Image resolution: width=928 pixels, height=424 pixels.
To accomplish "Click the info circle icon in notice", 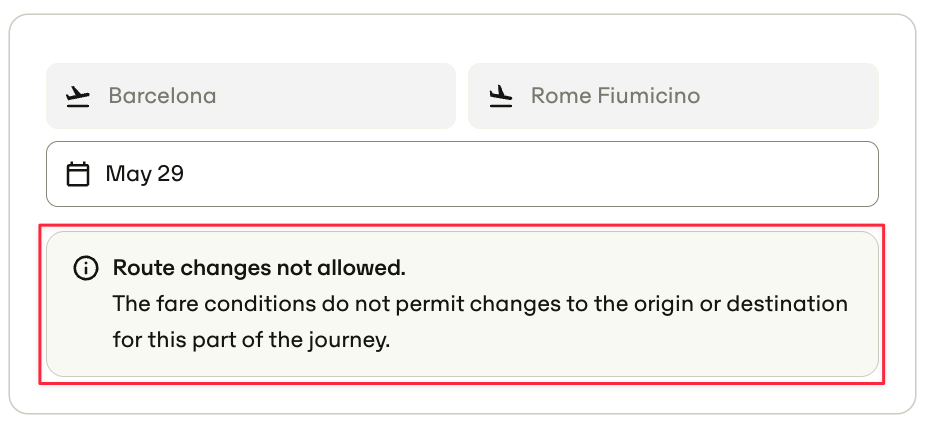I will click(86, 268).
